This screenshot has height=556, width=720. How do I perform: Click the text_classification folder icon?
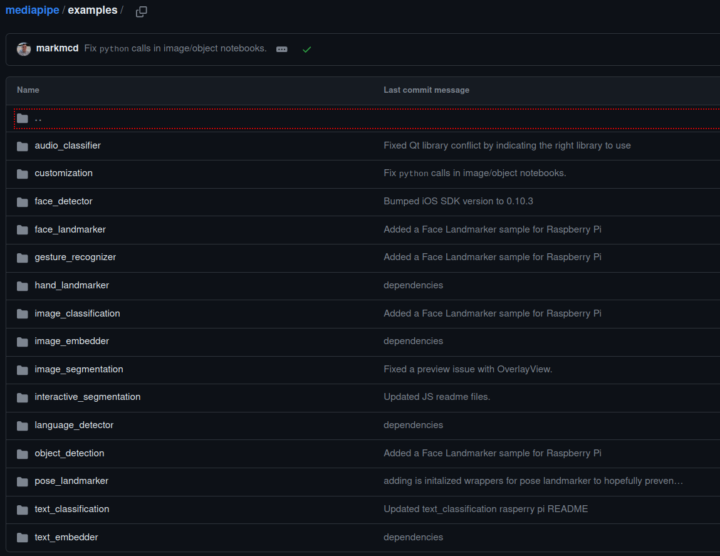tap(22, 509)
